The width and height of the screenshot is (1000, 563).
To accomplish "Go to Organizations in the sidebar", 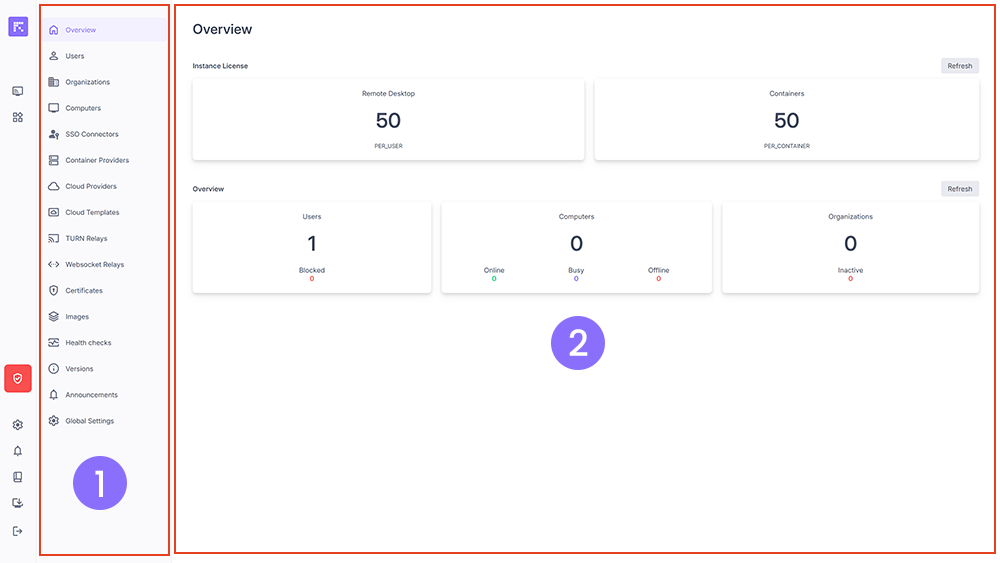I will pyautogui.click(x=87, y=82).
